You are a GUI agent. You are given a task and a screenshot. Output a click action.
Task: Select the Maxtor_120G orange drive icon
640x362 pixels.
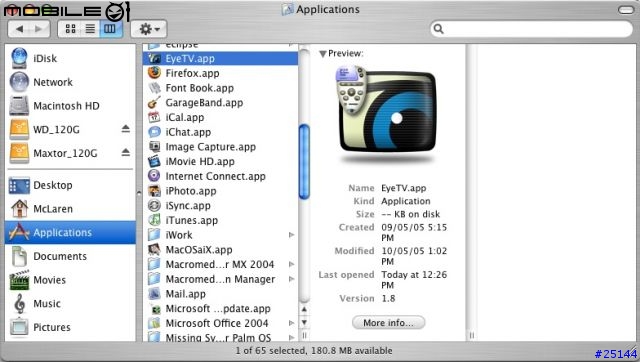pos(19,153)
